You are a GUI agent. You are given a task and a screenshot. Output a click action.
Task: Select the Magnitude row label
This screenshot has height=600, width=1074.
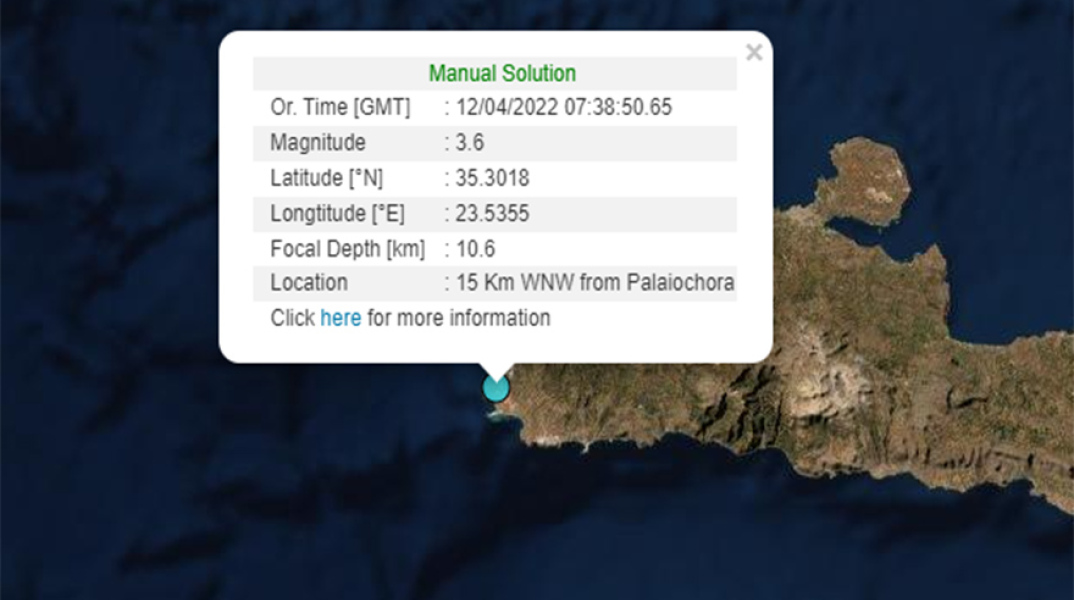point(318,143)
